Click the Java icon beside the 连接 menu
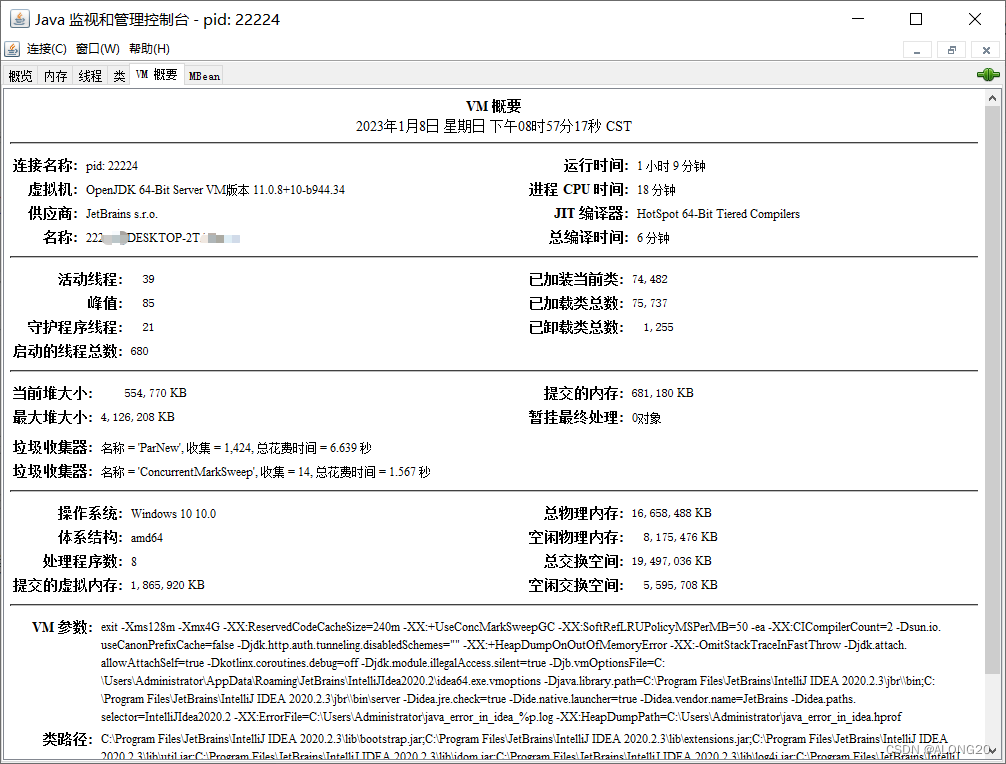1006x764 pixels. tap(12, 49)
